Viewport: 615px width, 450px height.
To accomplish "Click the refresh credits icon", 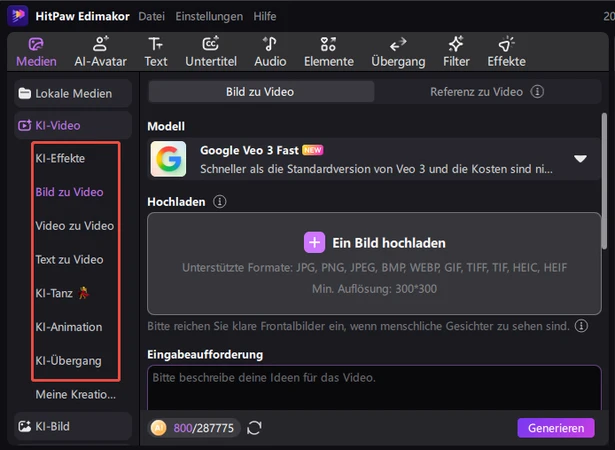I will click(x=255, y=428).
